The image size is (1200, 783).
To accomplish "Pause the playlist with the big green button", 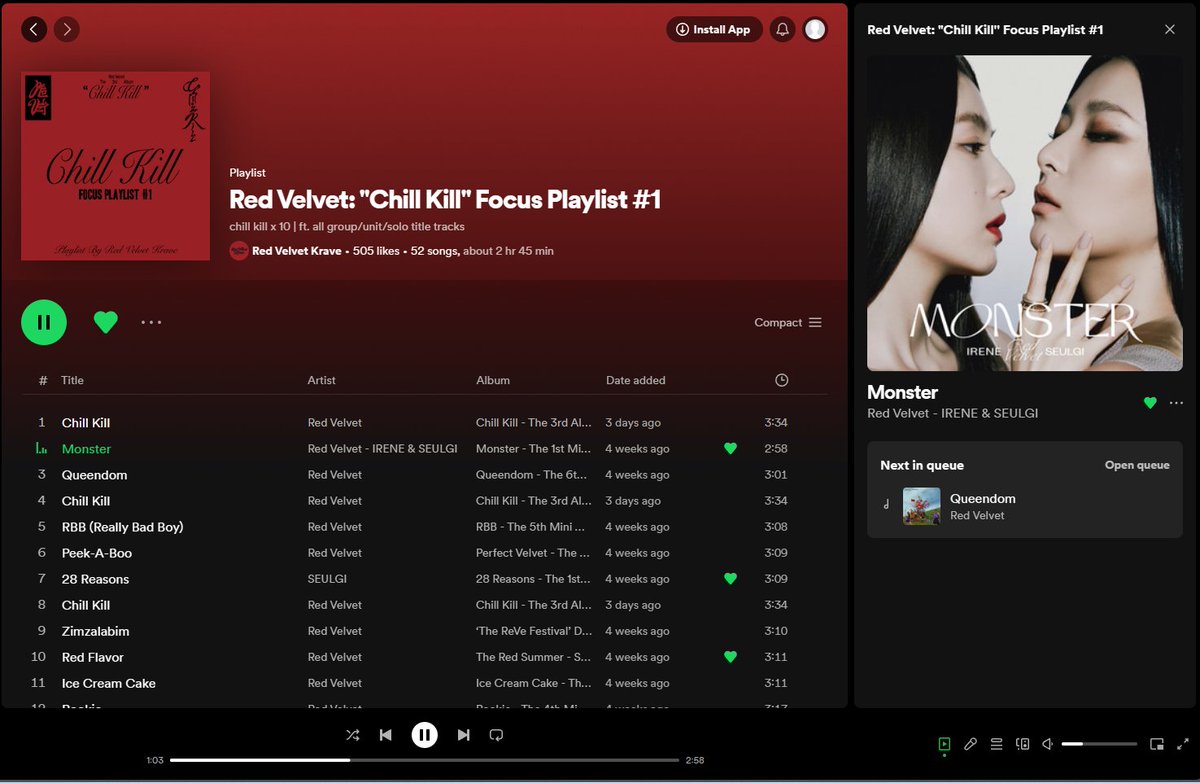I will pyautogui.click(x=44, y=322).
